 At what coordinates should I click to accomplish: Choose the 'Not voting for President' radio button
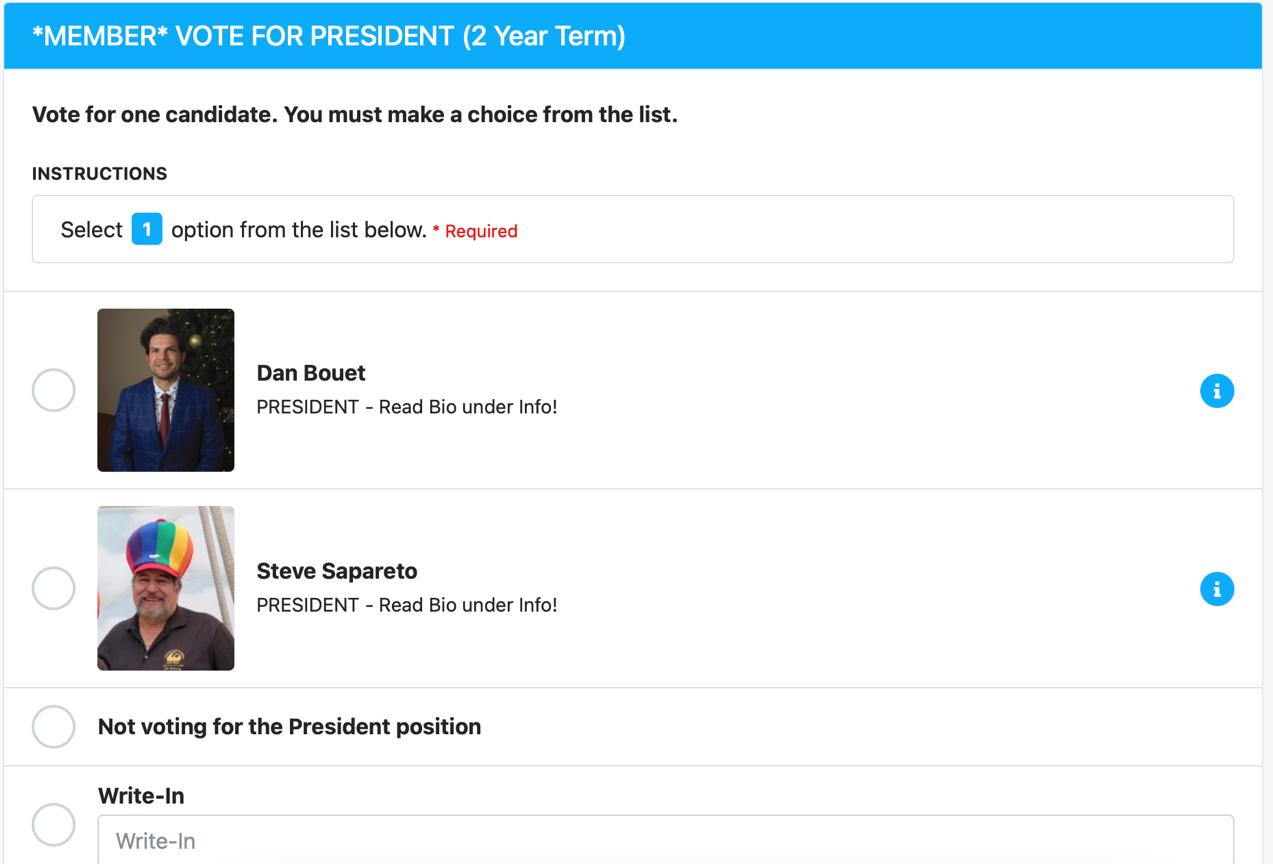click(x=54, y=726)
